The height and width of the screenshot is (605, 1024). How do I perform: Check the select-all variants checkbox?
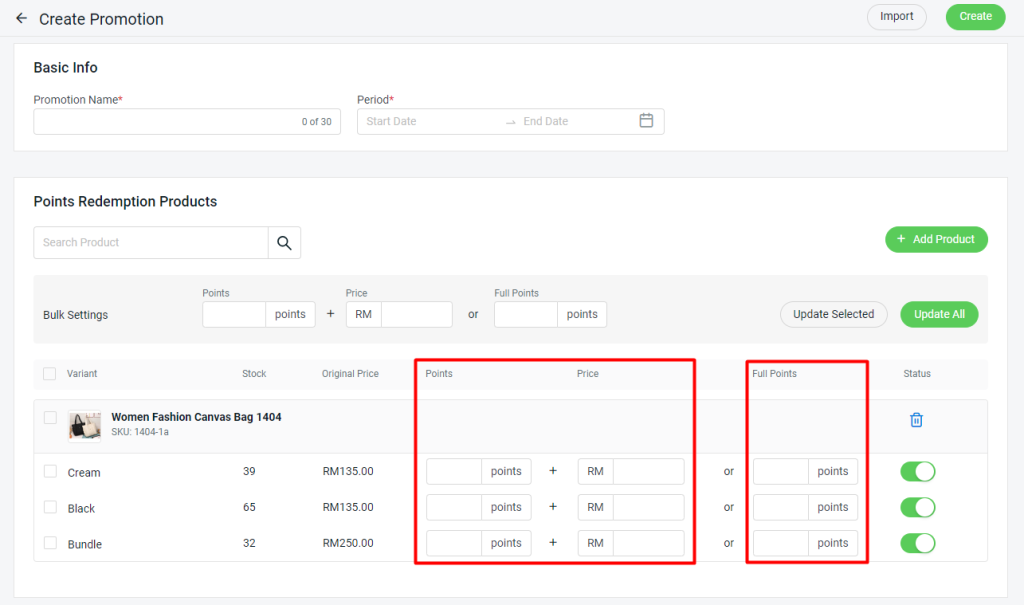tap(50, 374)
